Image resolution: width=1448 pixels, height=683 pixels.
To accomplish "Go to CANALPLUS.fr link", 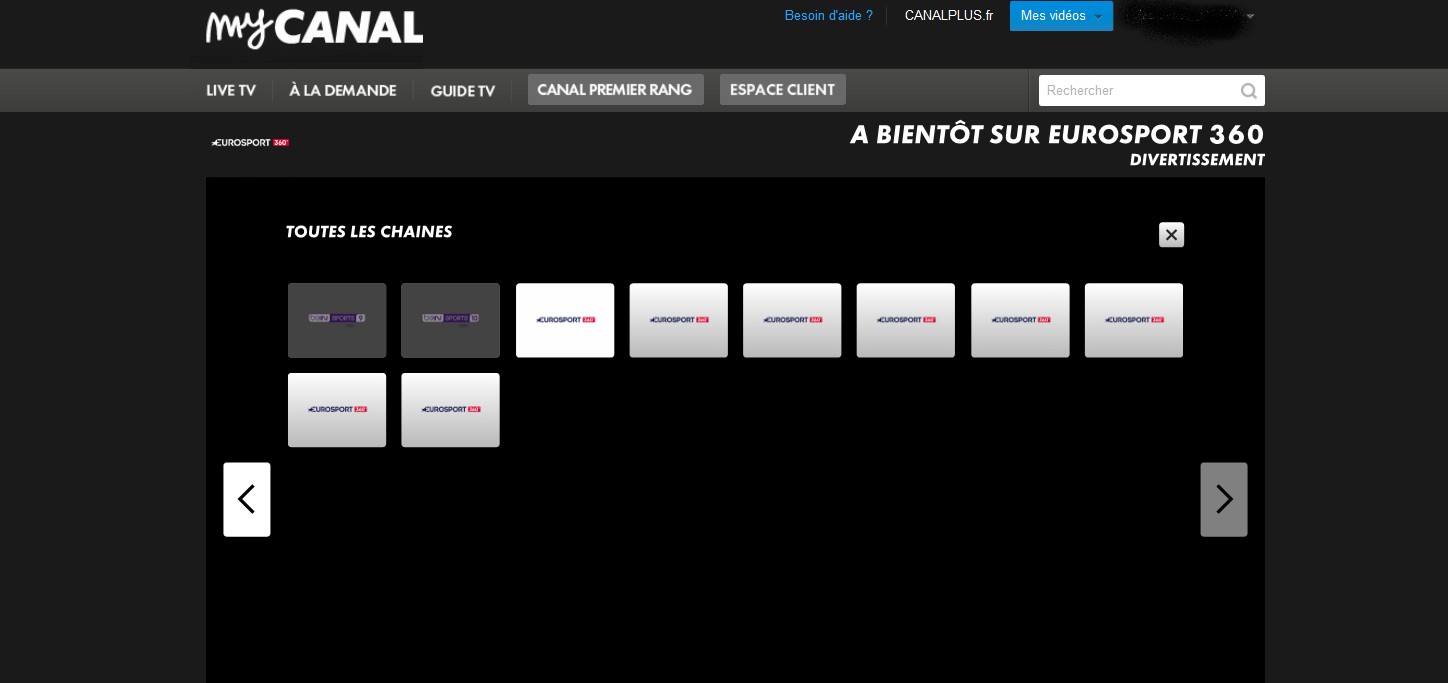I will [948, 16].
